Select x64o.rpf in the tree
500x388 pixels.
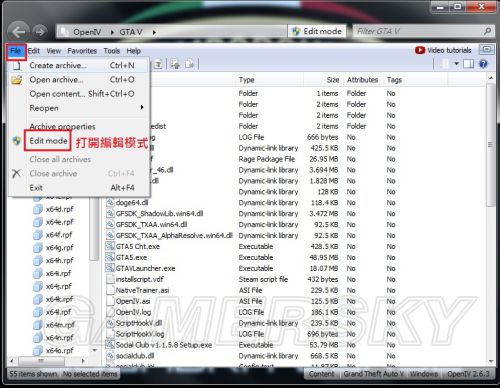point(60,351)
